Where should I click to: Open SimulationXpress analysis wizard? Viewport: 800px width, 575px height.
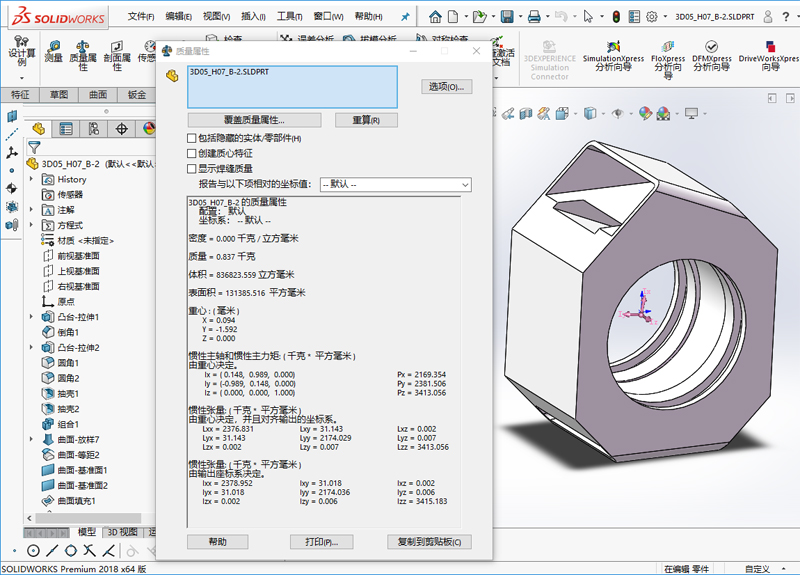coord(613,57)
